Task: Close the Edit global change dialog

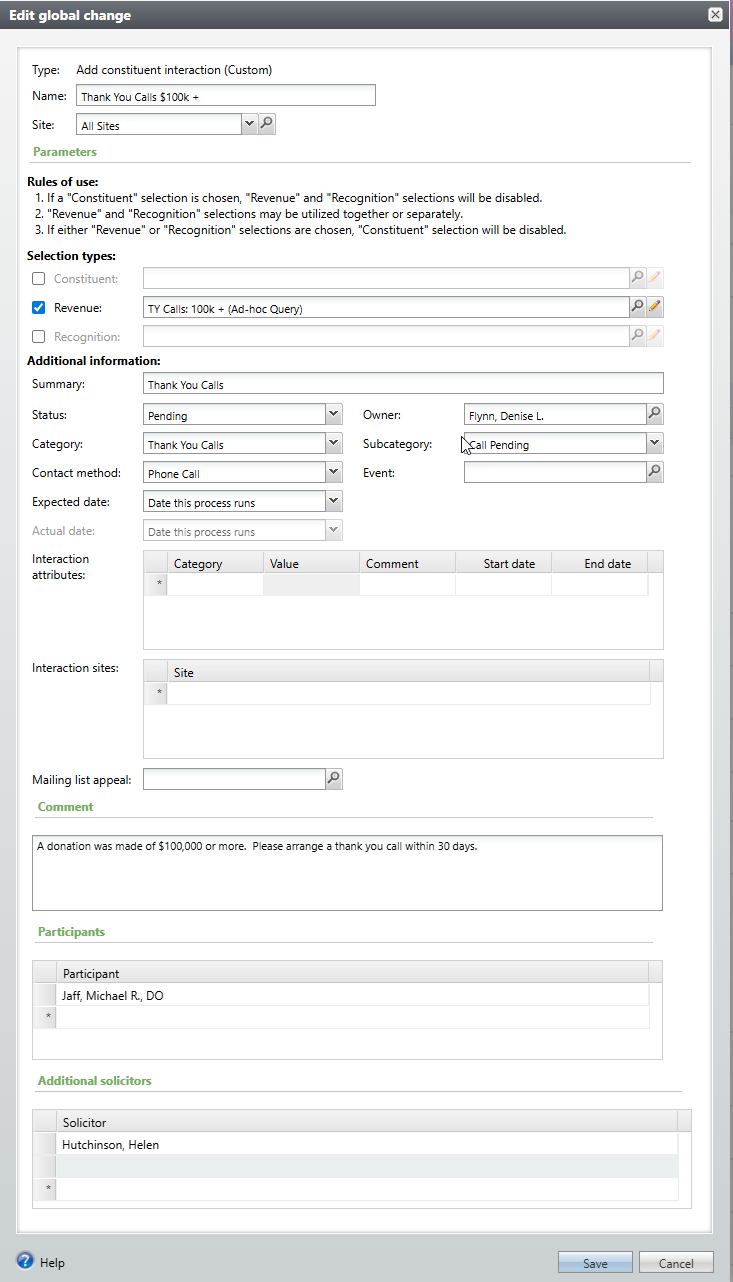Action: click(x=715, y=15)
